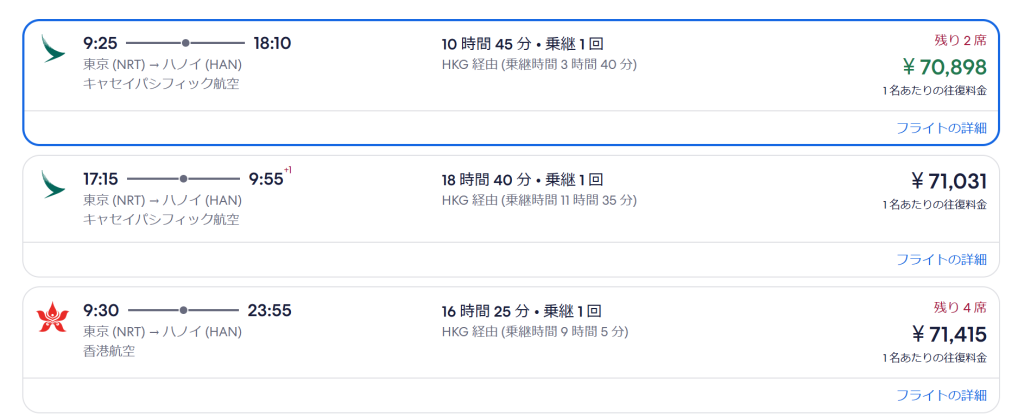This screenshot has width=1024, height=415.
Task: Open フライトの詳細 for Hong Kong Airlines flight
Action: 940,394
